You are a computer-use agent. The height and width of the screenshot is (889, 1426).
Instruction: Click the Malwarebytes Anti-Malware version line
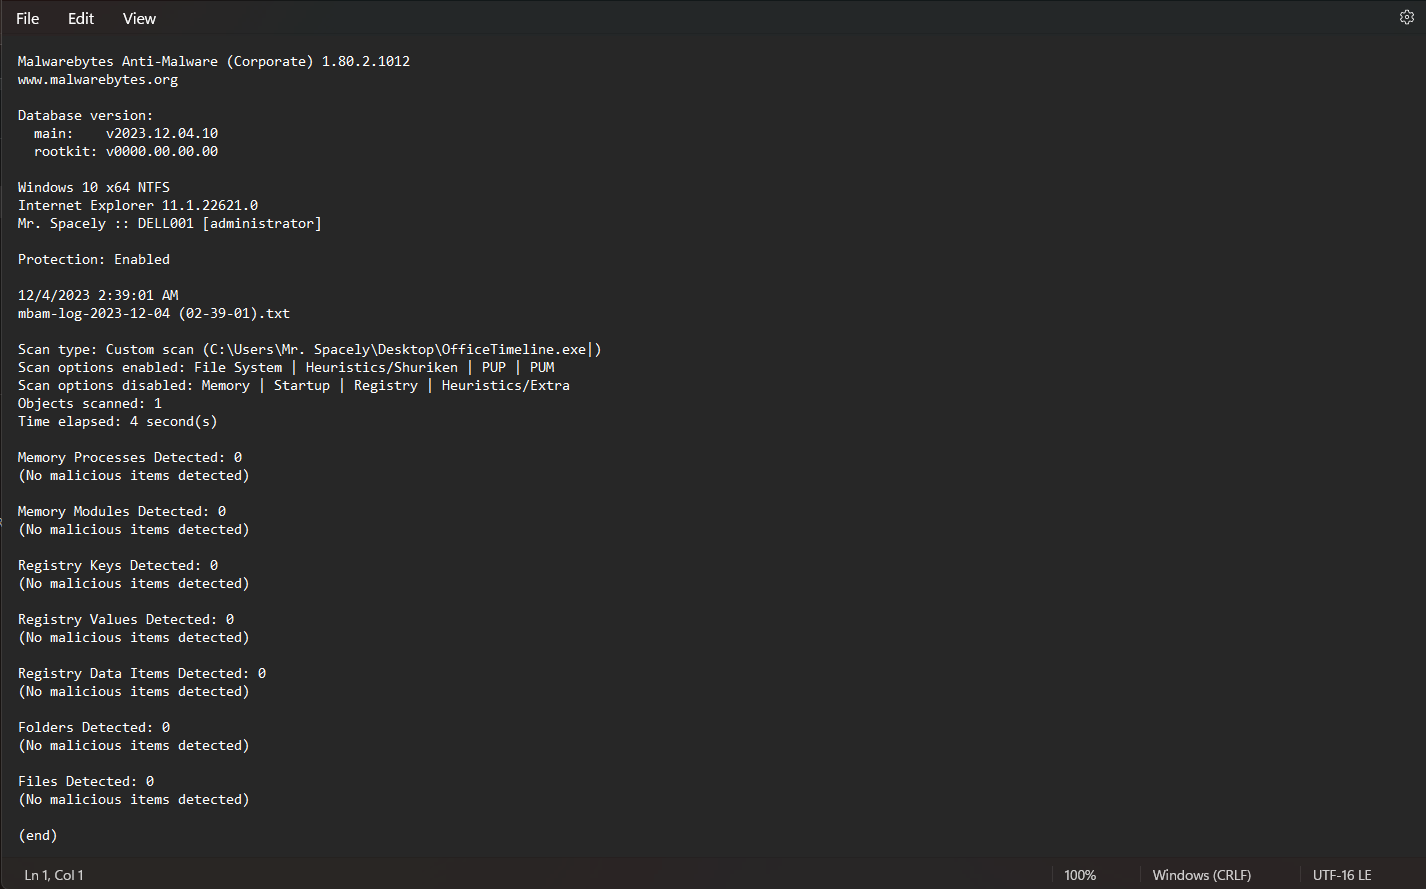click(214, 62)
